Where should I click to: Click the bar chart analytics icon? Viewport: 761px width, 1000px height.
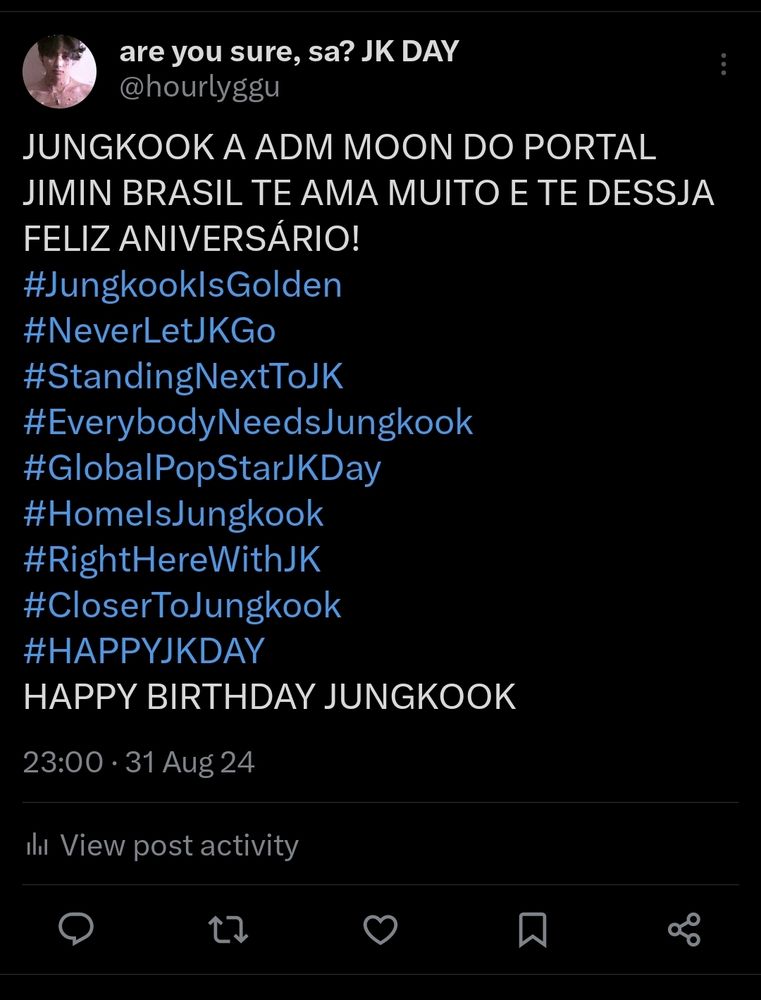pos(37,846)
